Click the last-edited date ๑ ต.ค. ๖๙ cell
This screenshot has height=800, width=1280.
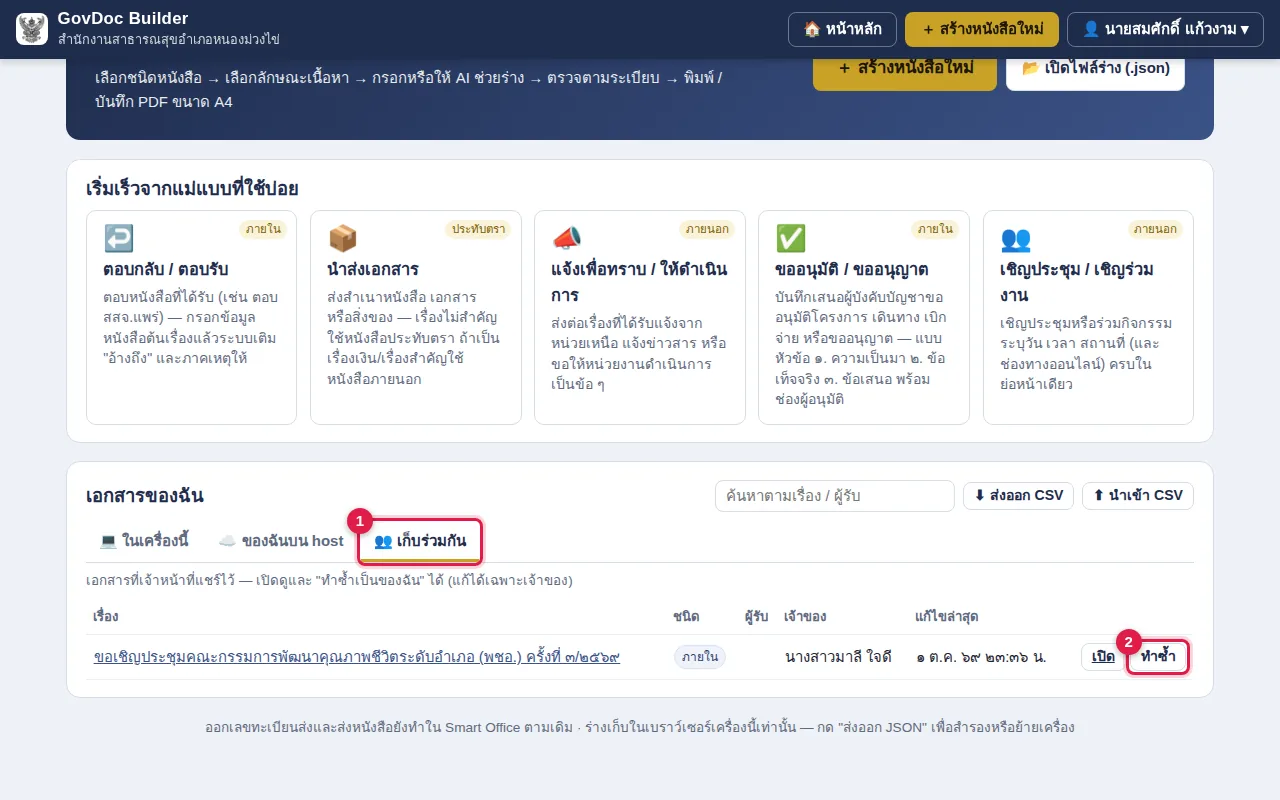tap(981, 657)
